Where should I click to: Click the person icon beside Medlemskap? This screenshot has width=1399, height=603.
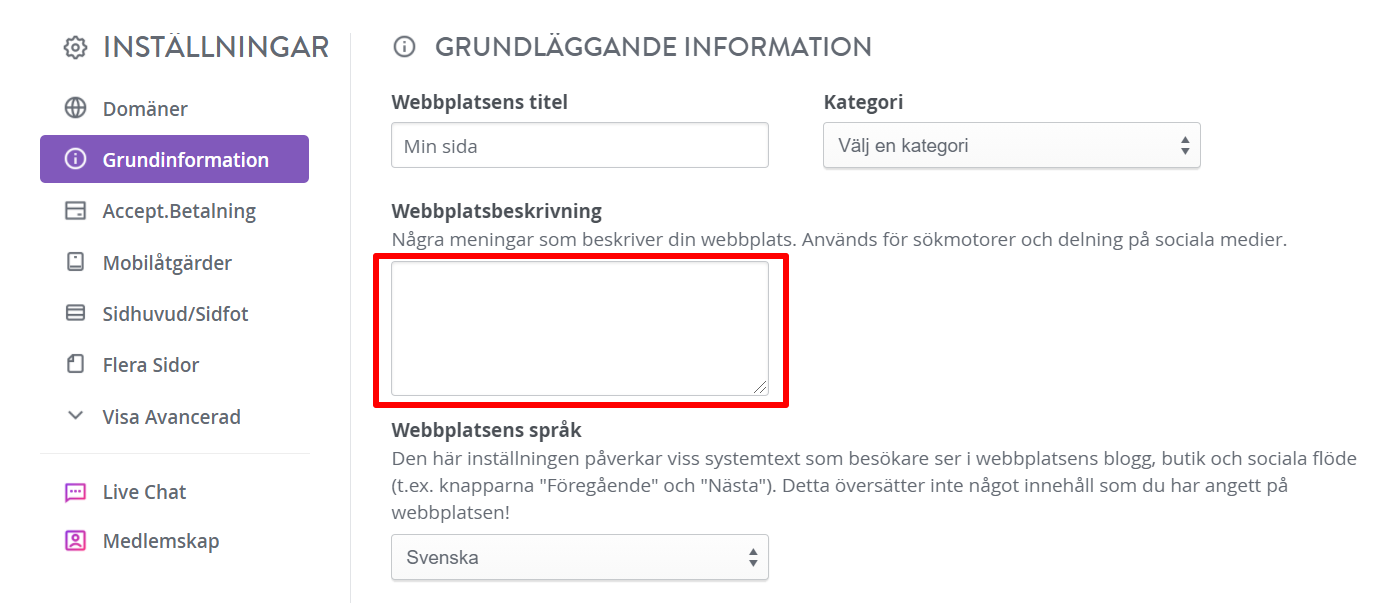pyautogui.click(x=75, y=541)
